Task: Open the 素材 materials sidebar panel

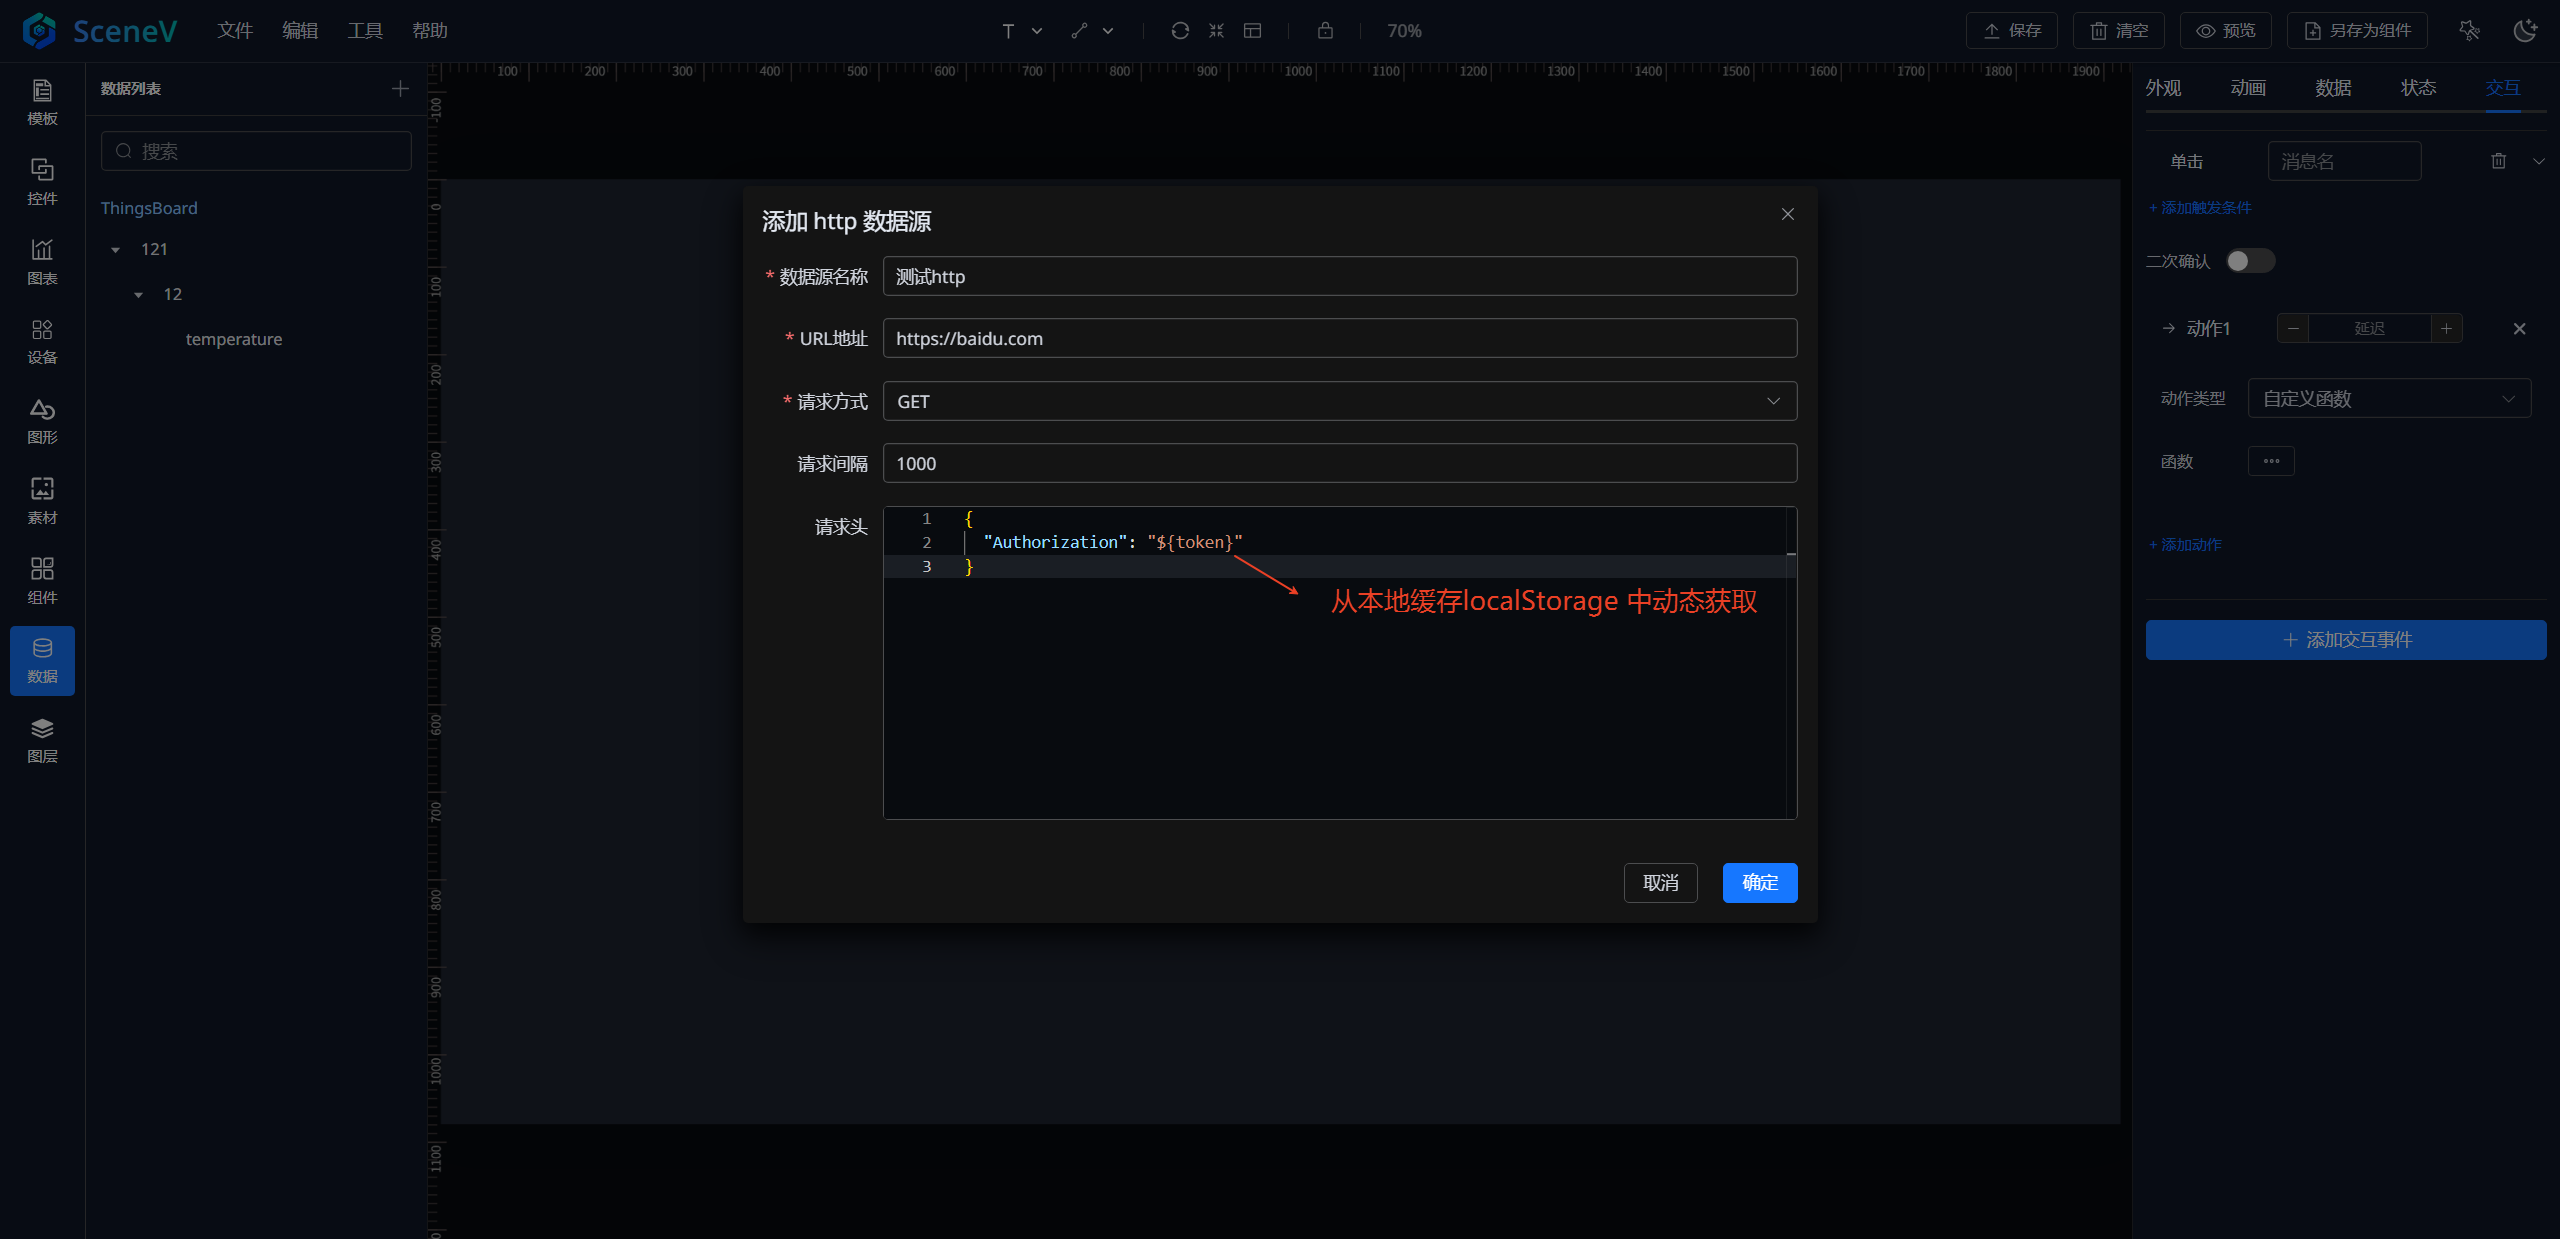Action: click(x=42, y=500)
